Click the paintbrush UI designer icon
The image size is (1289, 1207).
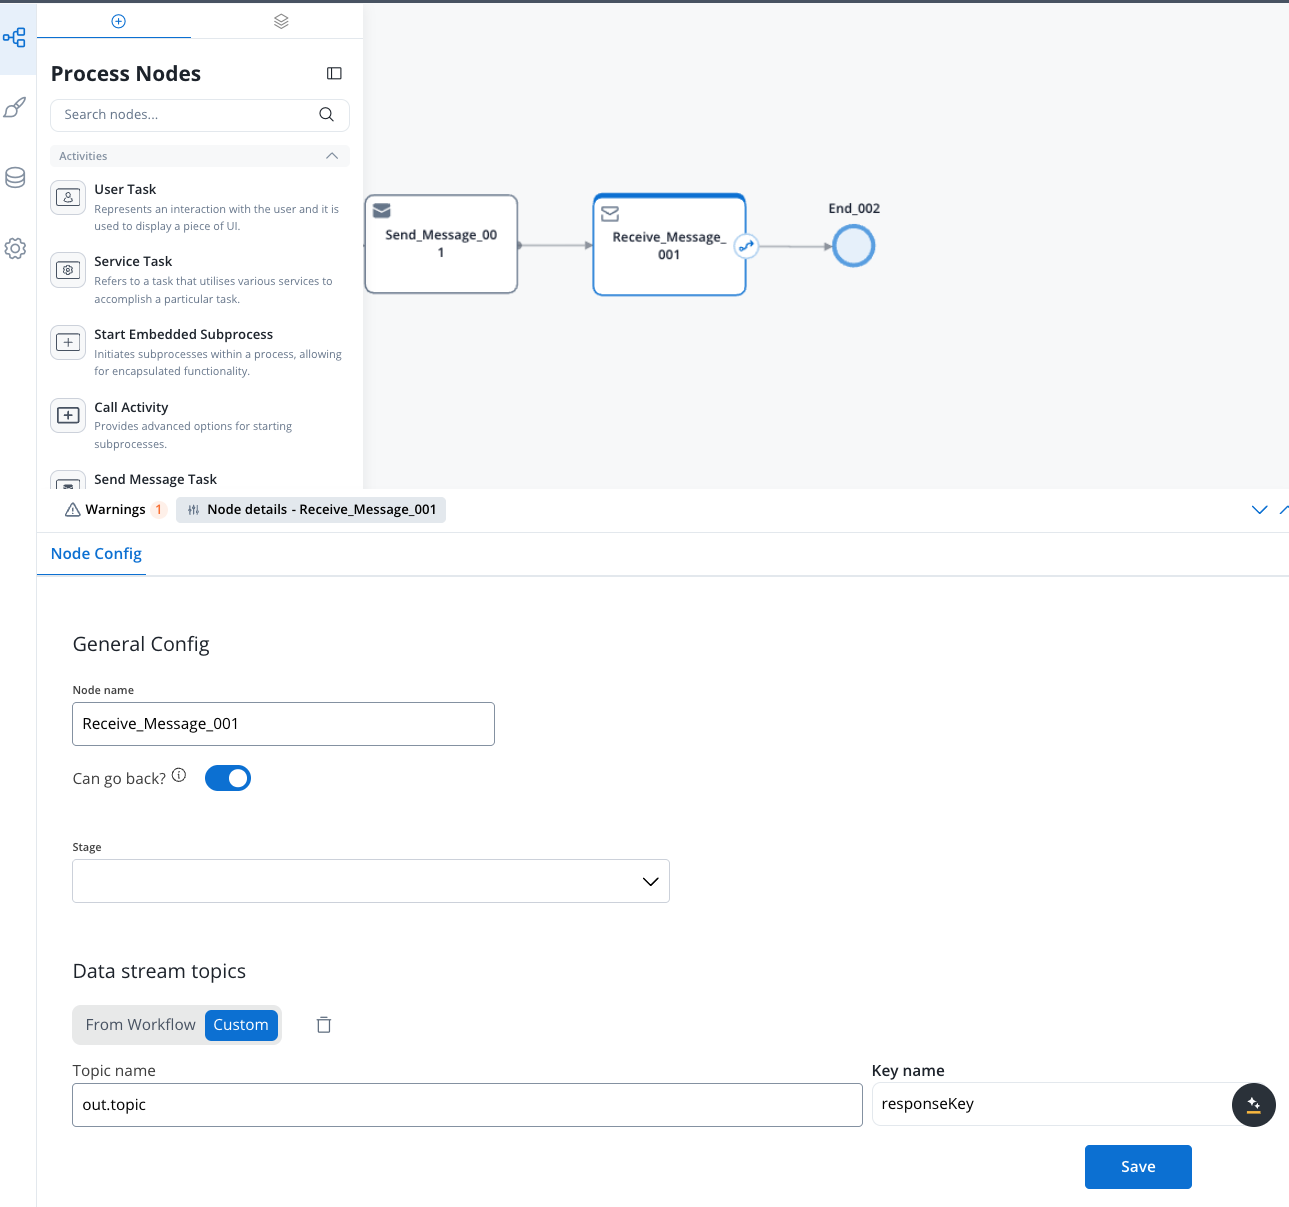pos(15,108)
